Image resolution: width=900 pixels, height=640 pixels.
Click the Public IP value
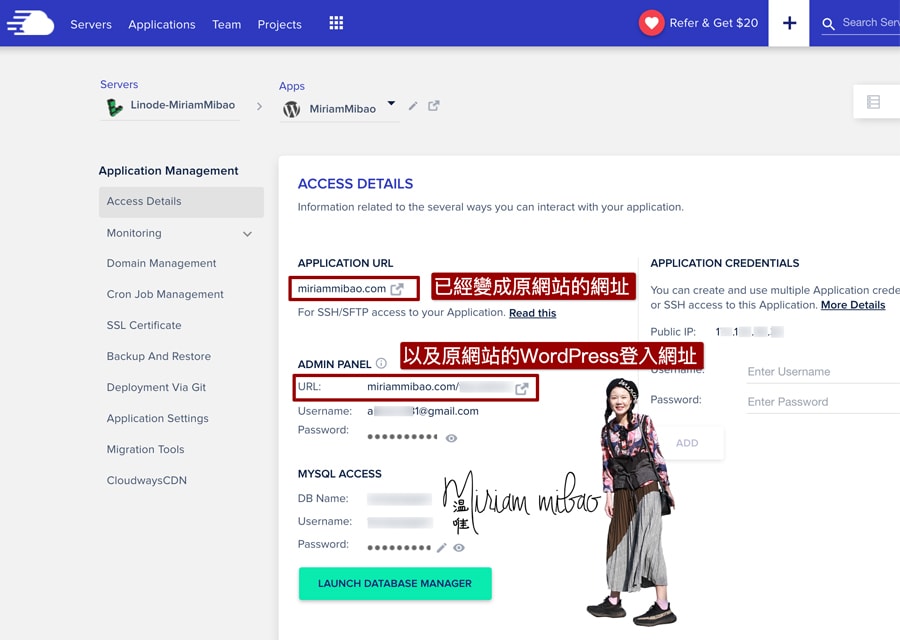point(749,332)
